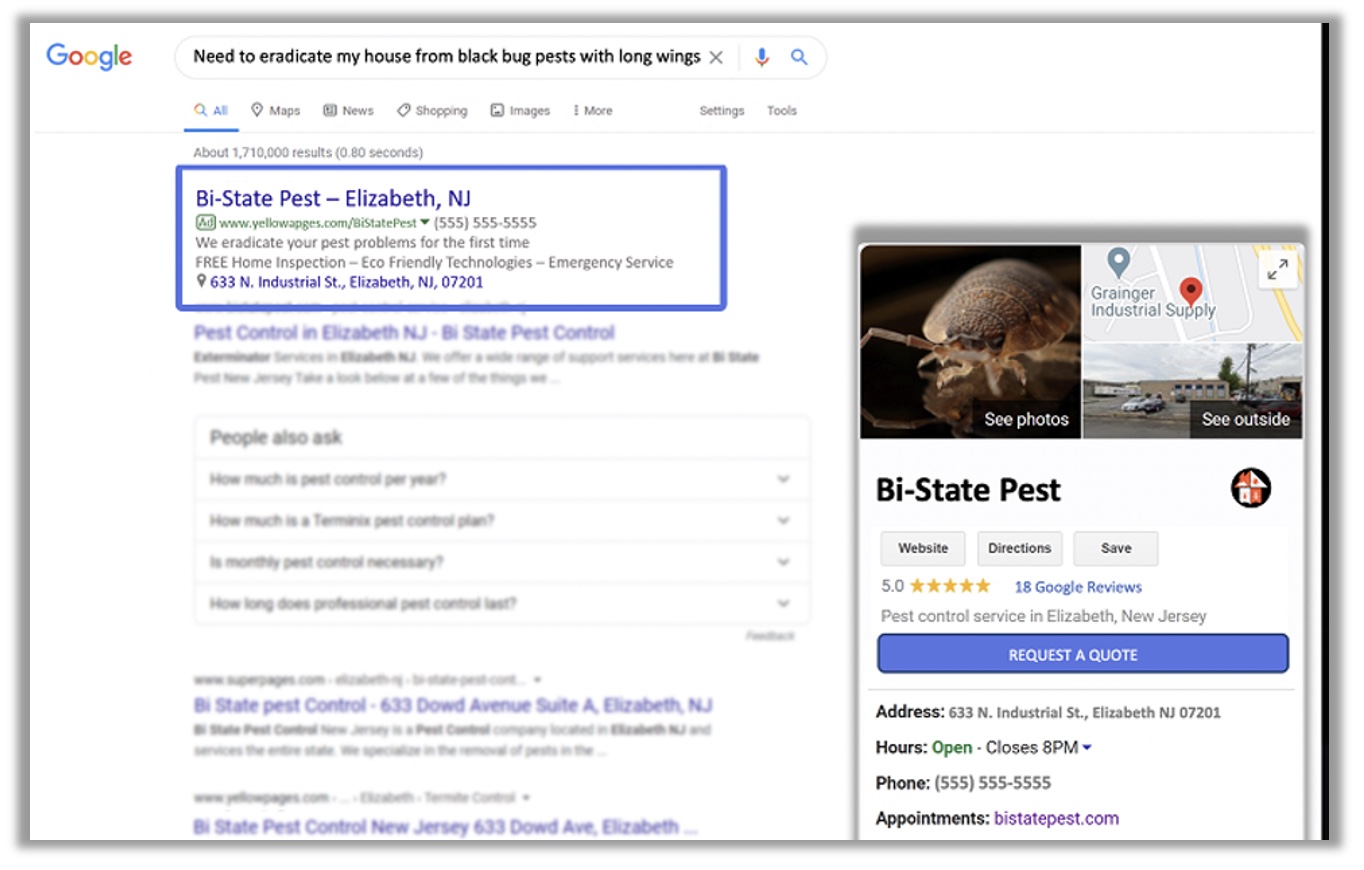Viewport: 1364px width, 870px height.
Task: Switch to the Images tab
Action: [520, 111]
